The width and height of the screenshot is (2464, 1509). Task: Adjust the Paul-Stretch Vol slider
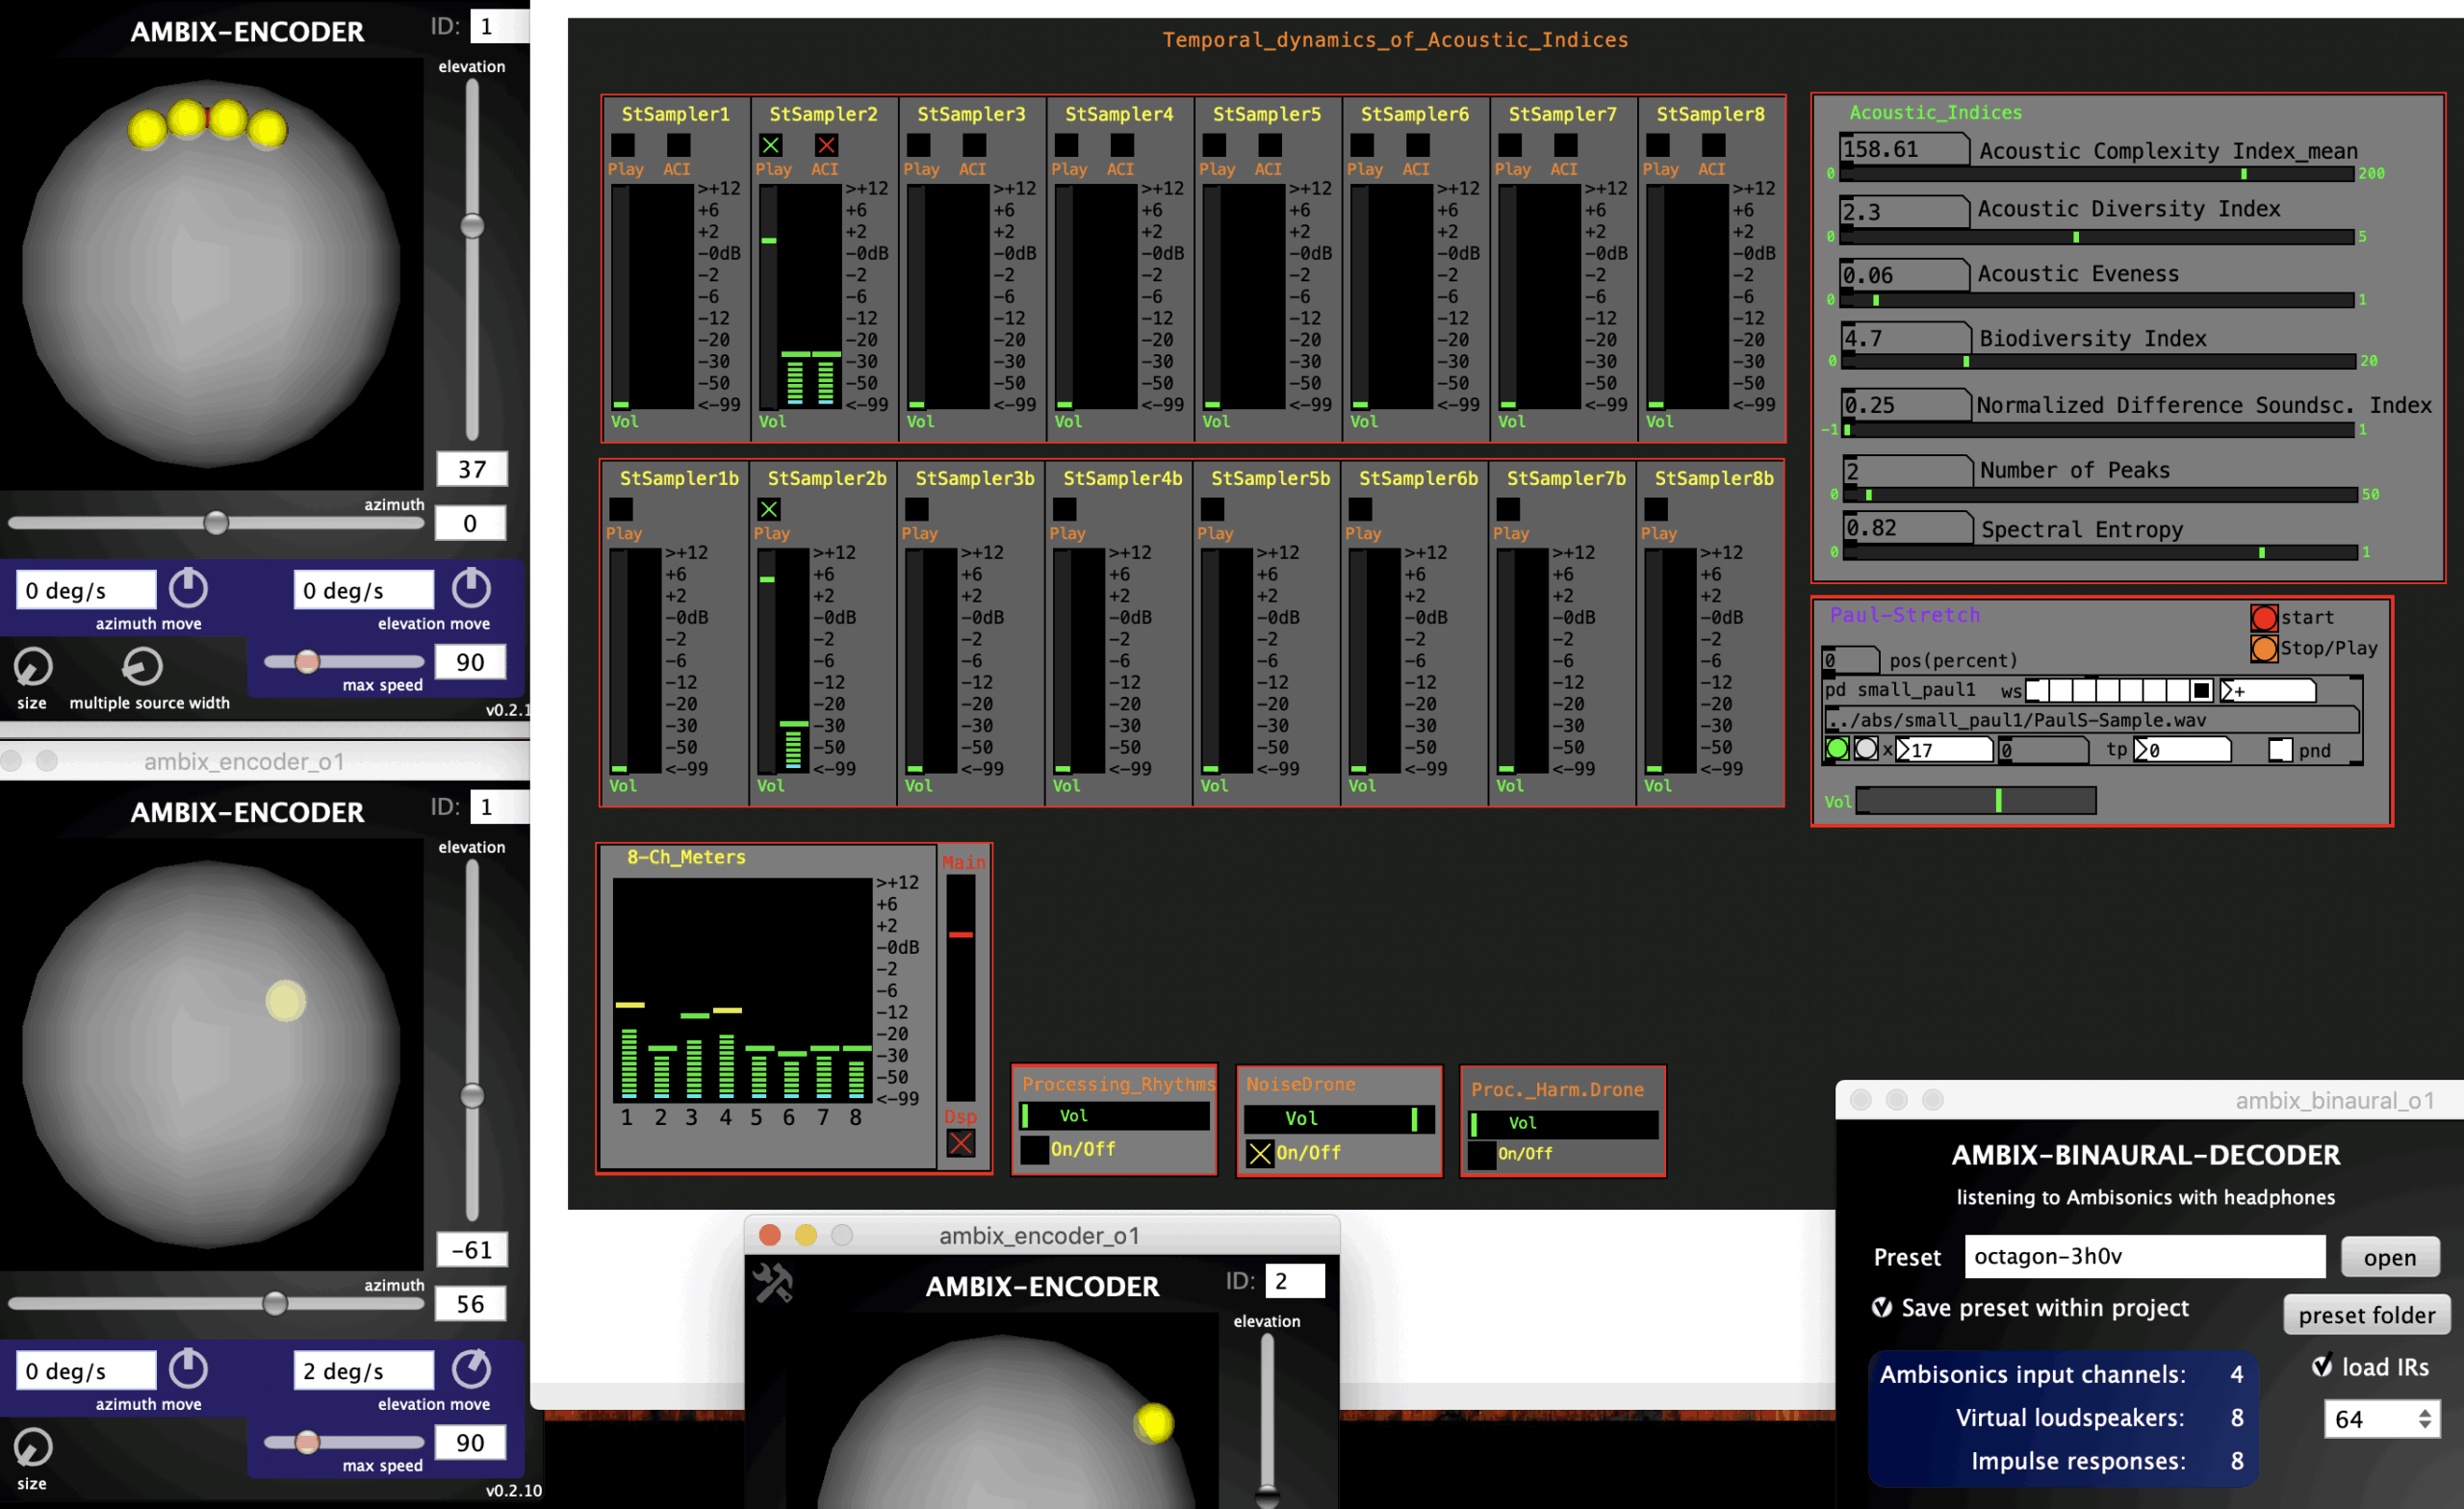[x=1976, y=800]
